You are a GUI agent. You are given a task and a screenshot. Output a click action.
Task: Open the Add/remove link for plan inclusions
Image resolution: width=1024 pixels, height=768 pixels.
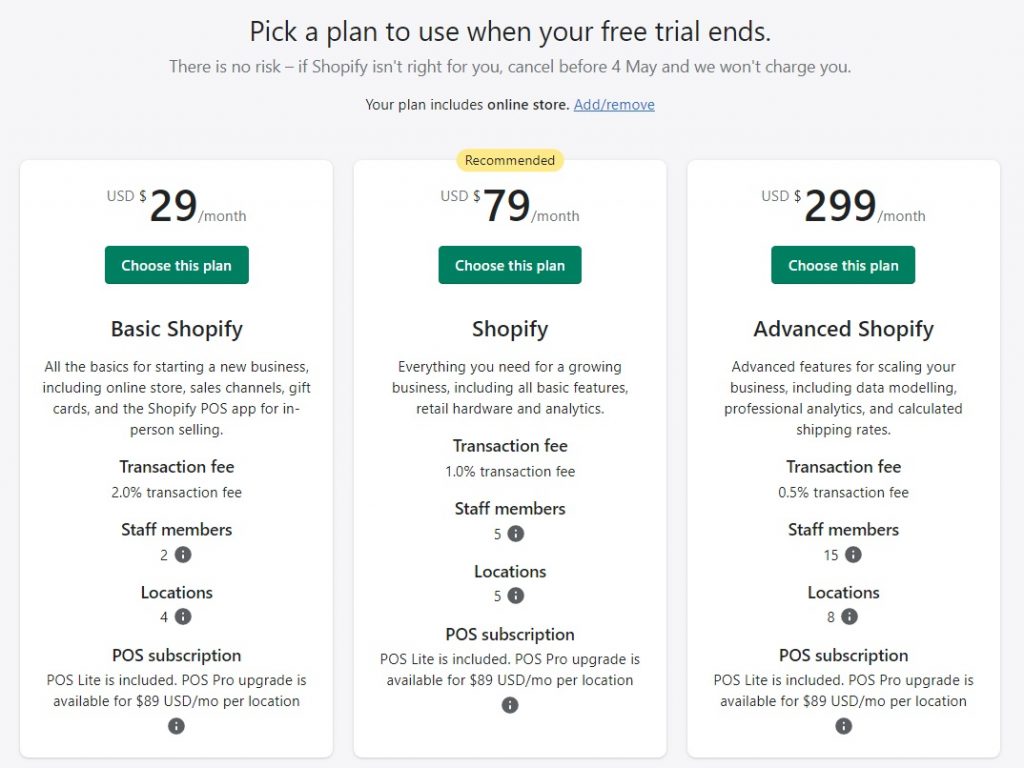(614, 104)
